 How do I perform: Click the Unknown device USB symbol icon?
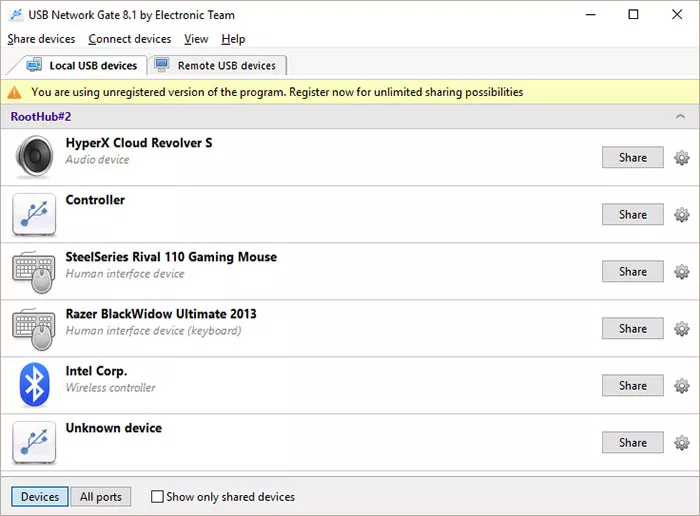point(34,442)
